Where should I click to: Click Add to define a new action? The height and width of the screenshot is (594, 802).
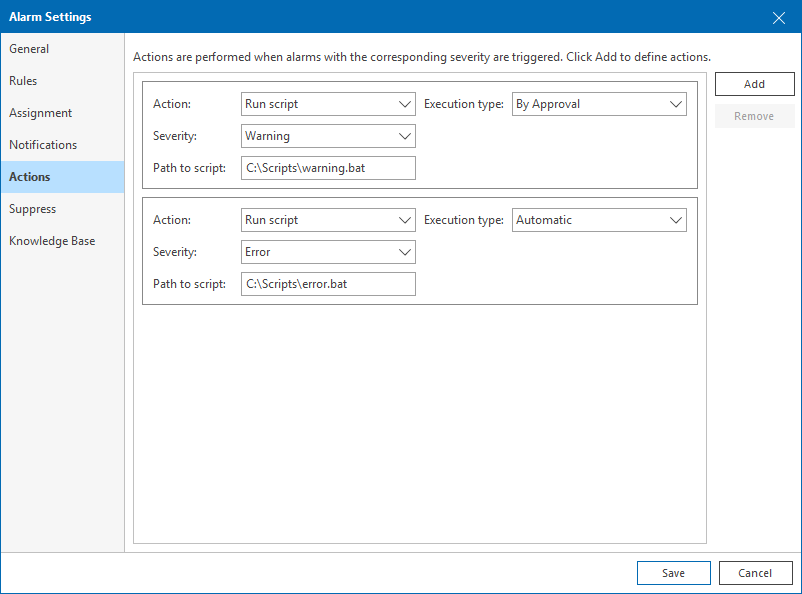click(754, 84)
